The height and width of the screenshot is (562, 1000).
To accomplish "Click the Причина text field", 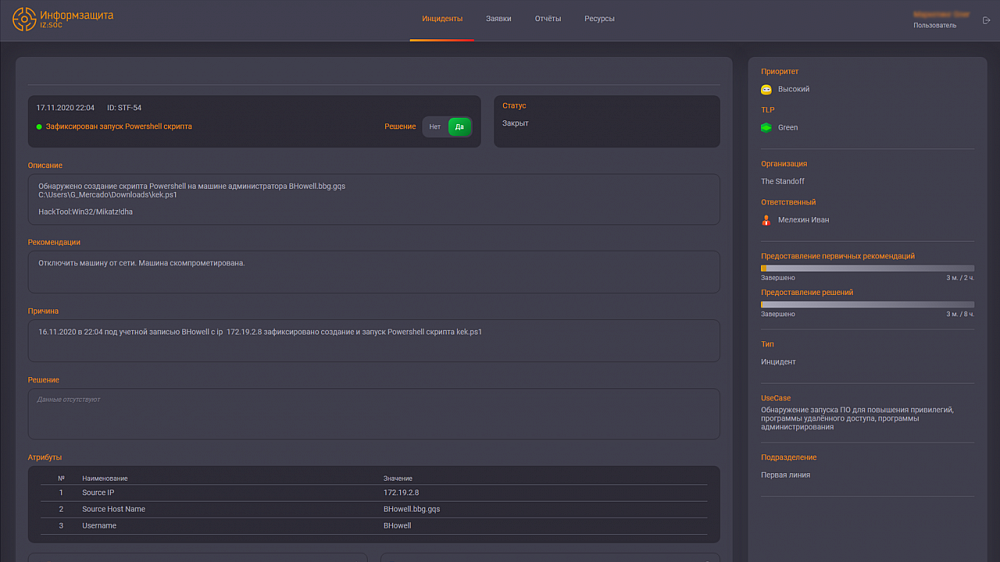I will [x=374, y=341].
